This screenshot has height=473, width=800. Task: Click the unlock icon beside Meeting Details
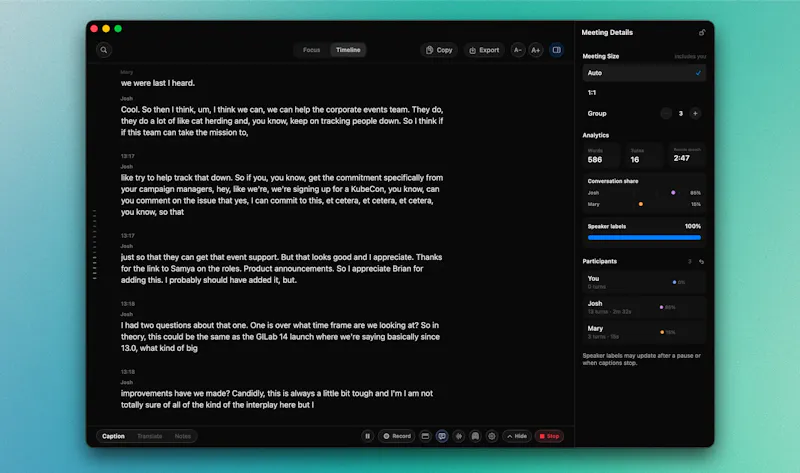(x=702, y=33)
